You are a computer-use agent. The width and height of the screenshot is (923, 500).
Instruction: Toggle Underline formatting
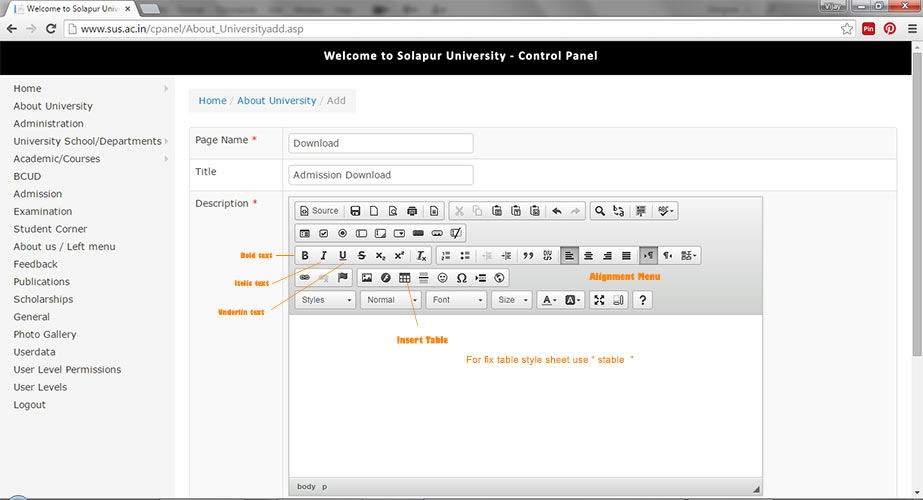click(x=342, y=256)
